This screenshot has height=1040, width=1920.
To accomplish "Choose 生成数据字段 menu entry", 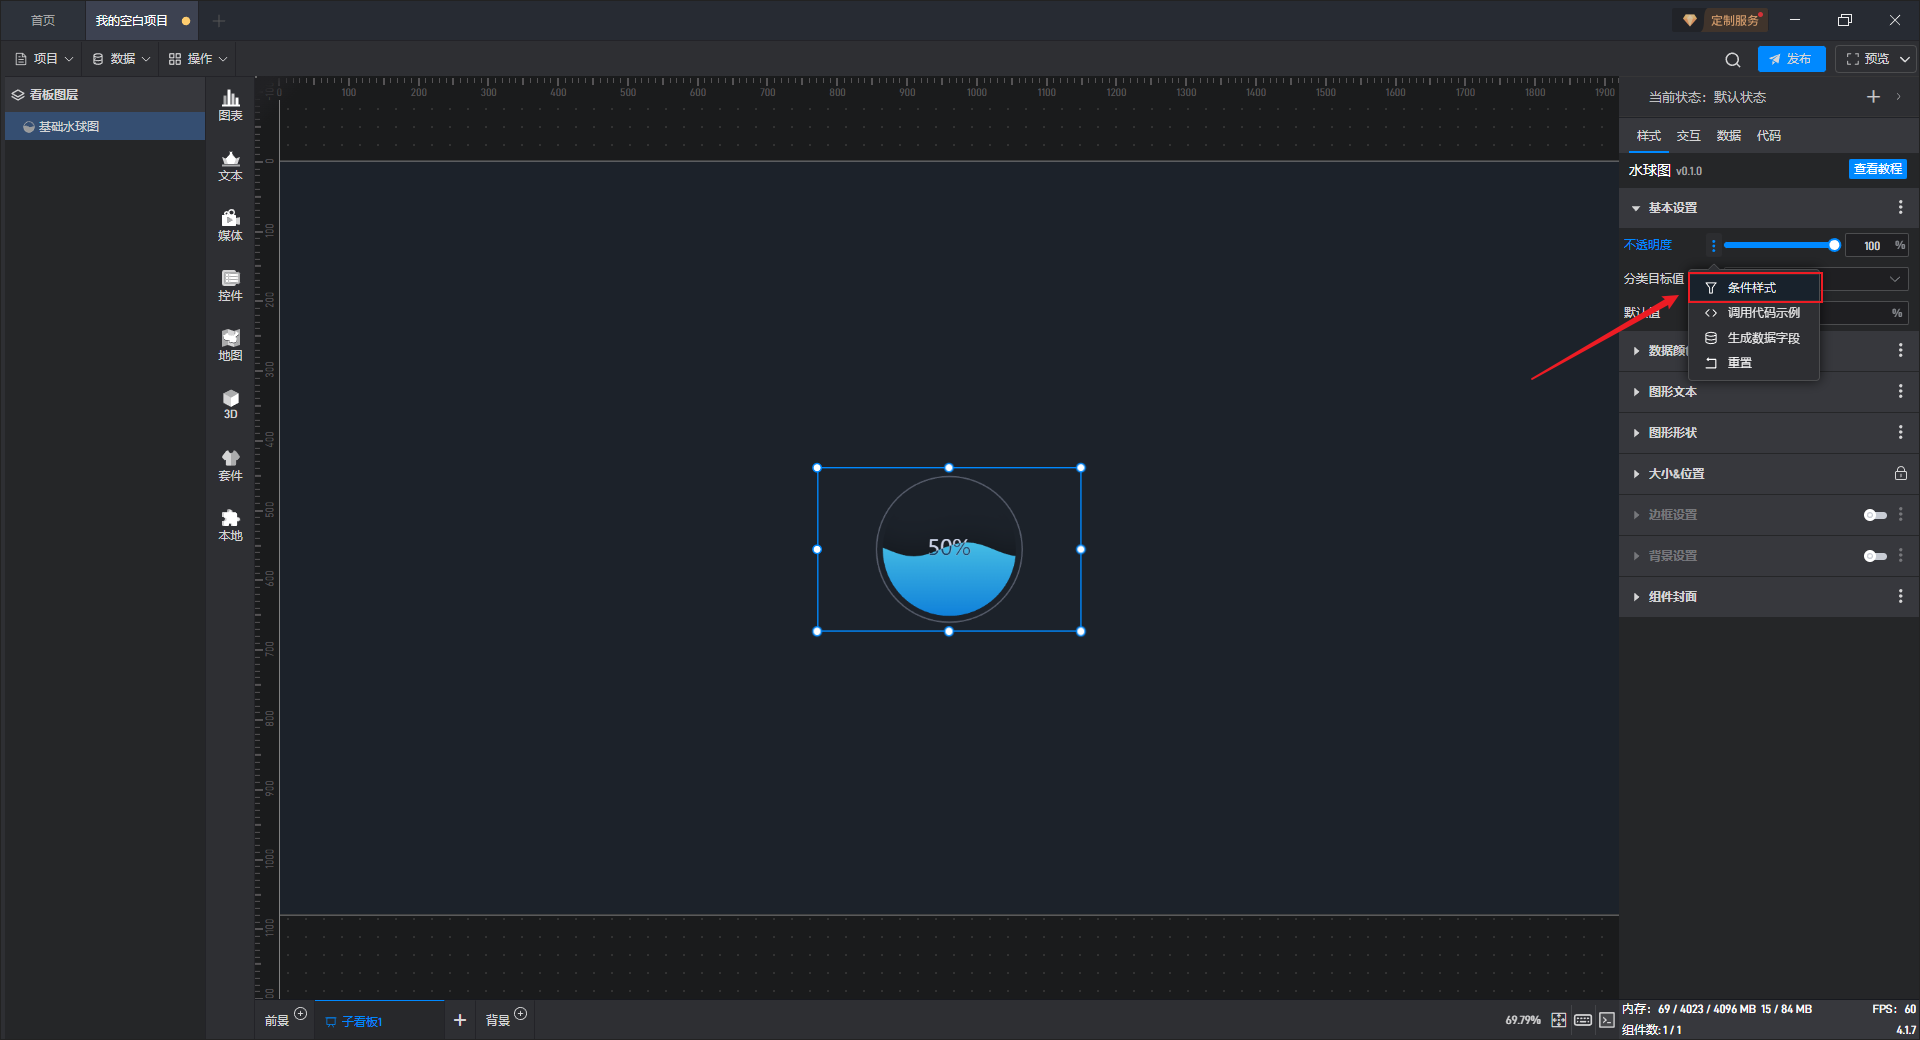I will pos(1755,338).
